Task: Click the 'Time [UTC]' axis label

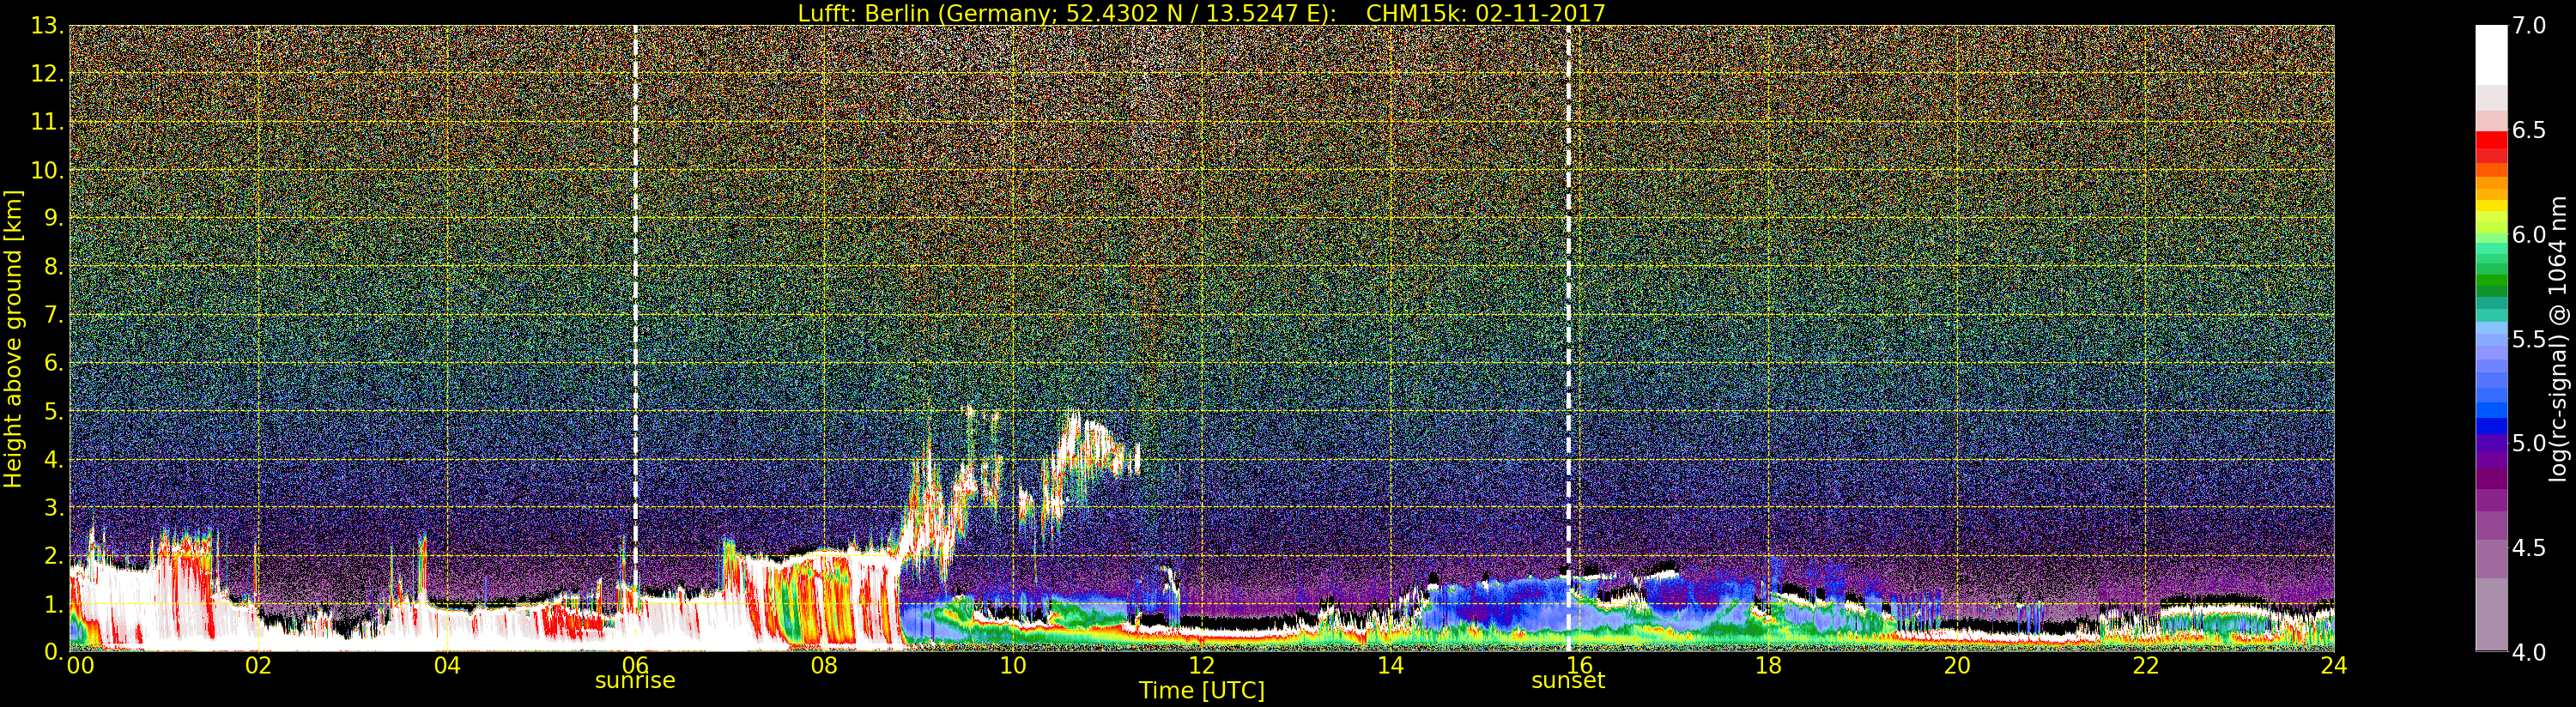Action: (1201, 691)
